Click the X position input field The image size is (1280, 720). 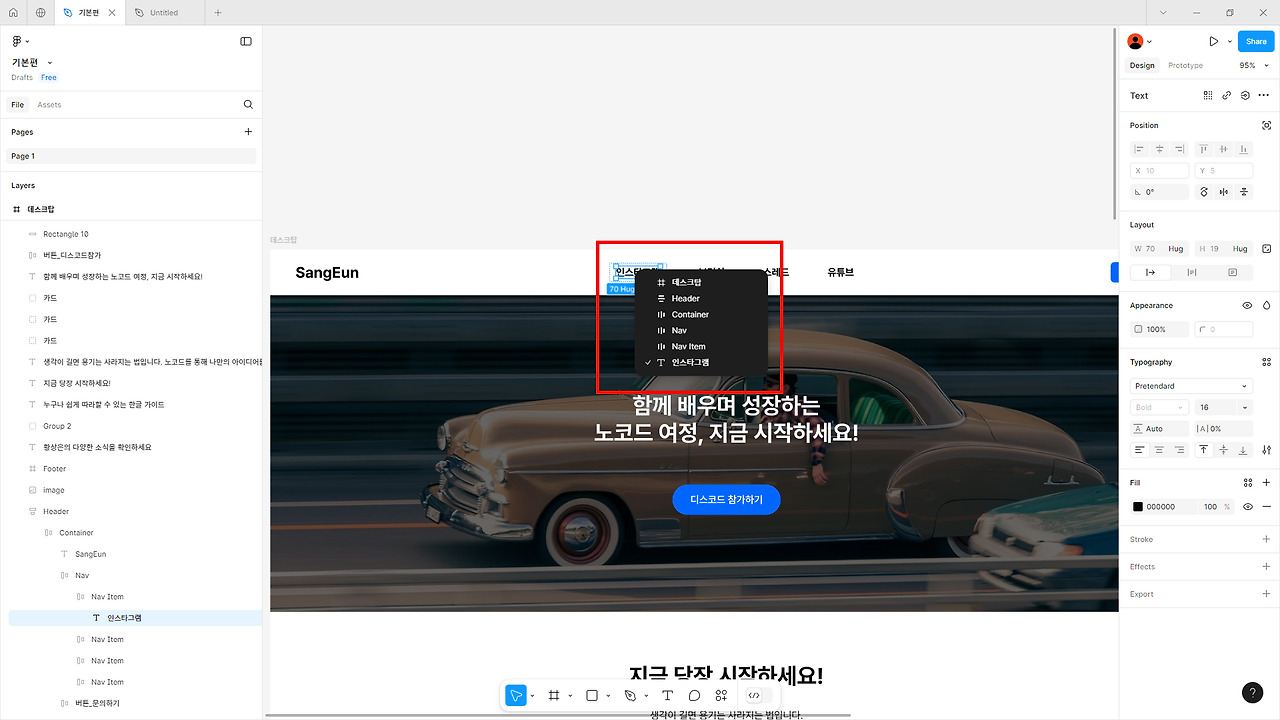click(x=1158, y=170)
